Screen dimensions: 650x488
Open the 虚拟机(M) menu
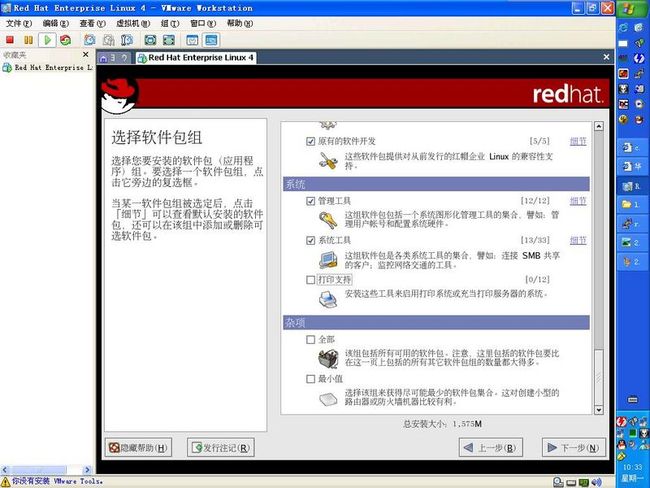[133, 24]
